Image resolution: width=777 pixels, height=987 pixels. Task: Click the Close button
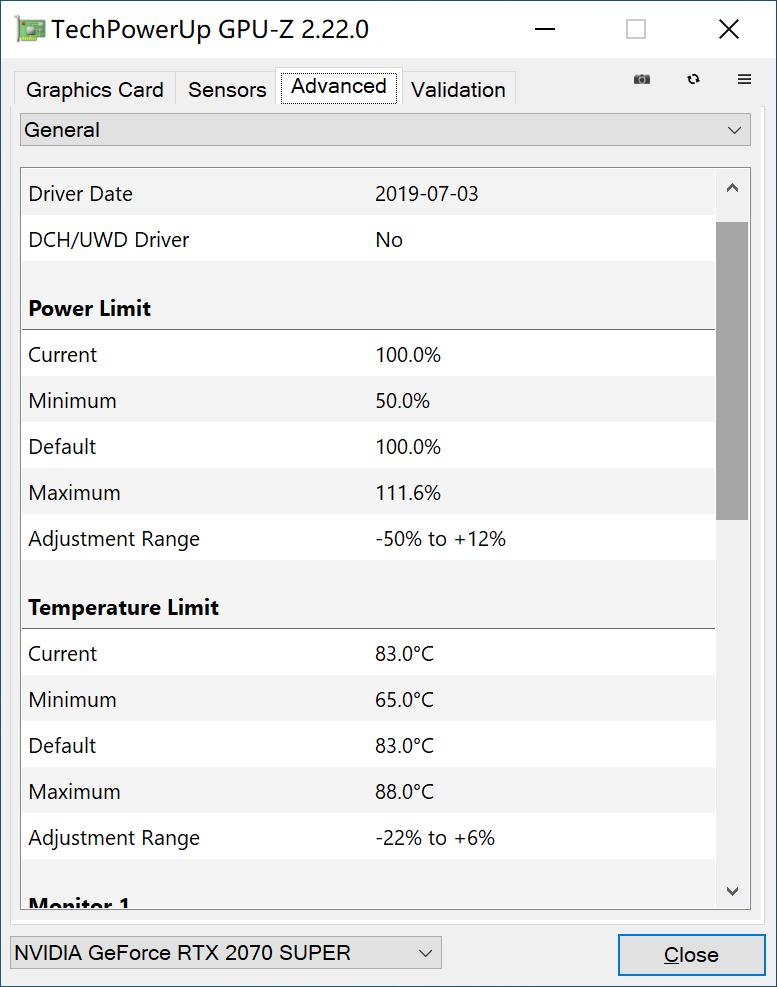pyautogui.click(x=691, y=954)
